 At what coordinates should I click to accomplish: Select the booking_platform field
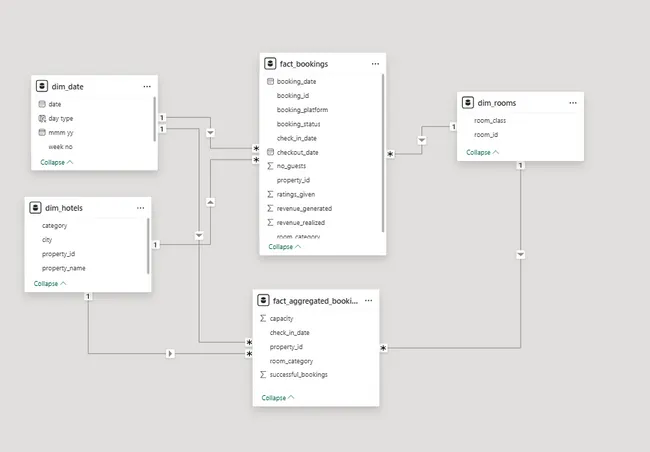coord(302,109)
